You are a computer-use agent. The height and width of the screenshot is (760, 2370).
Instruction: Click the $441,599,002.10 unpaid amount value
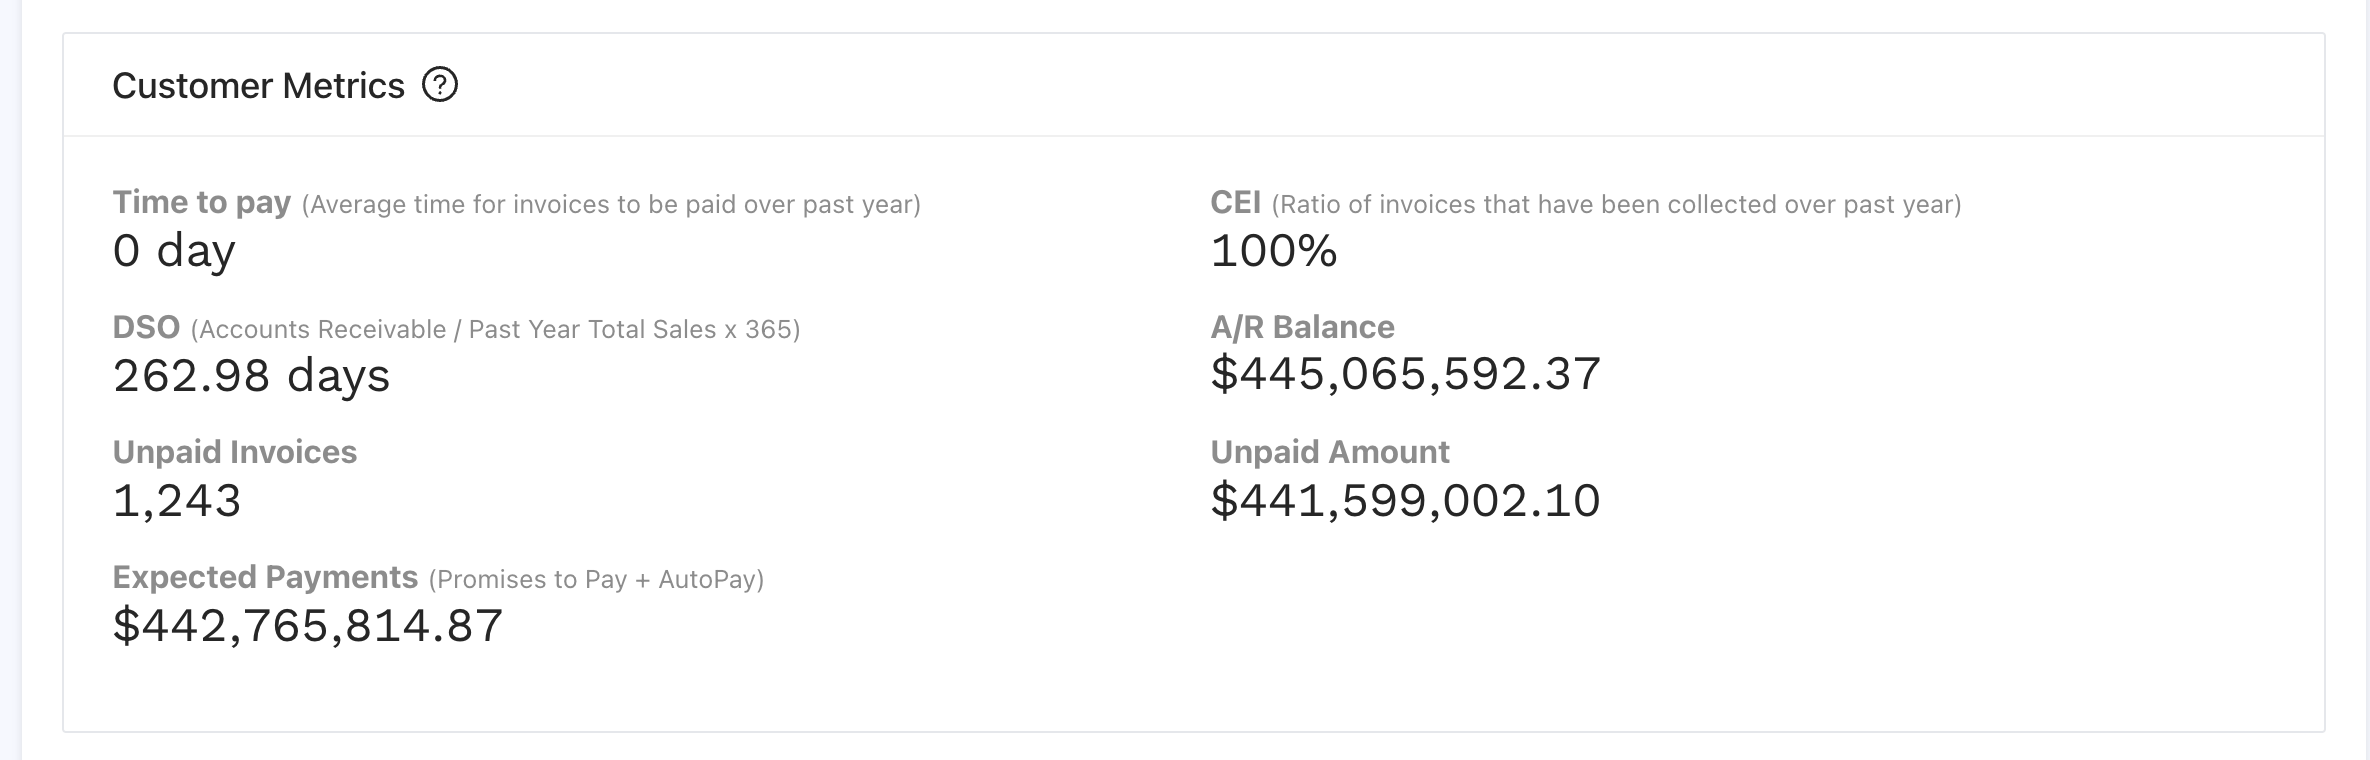tap(1405, 500)
